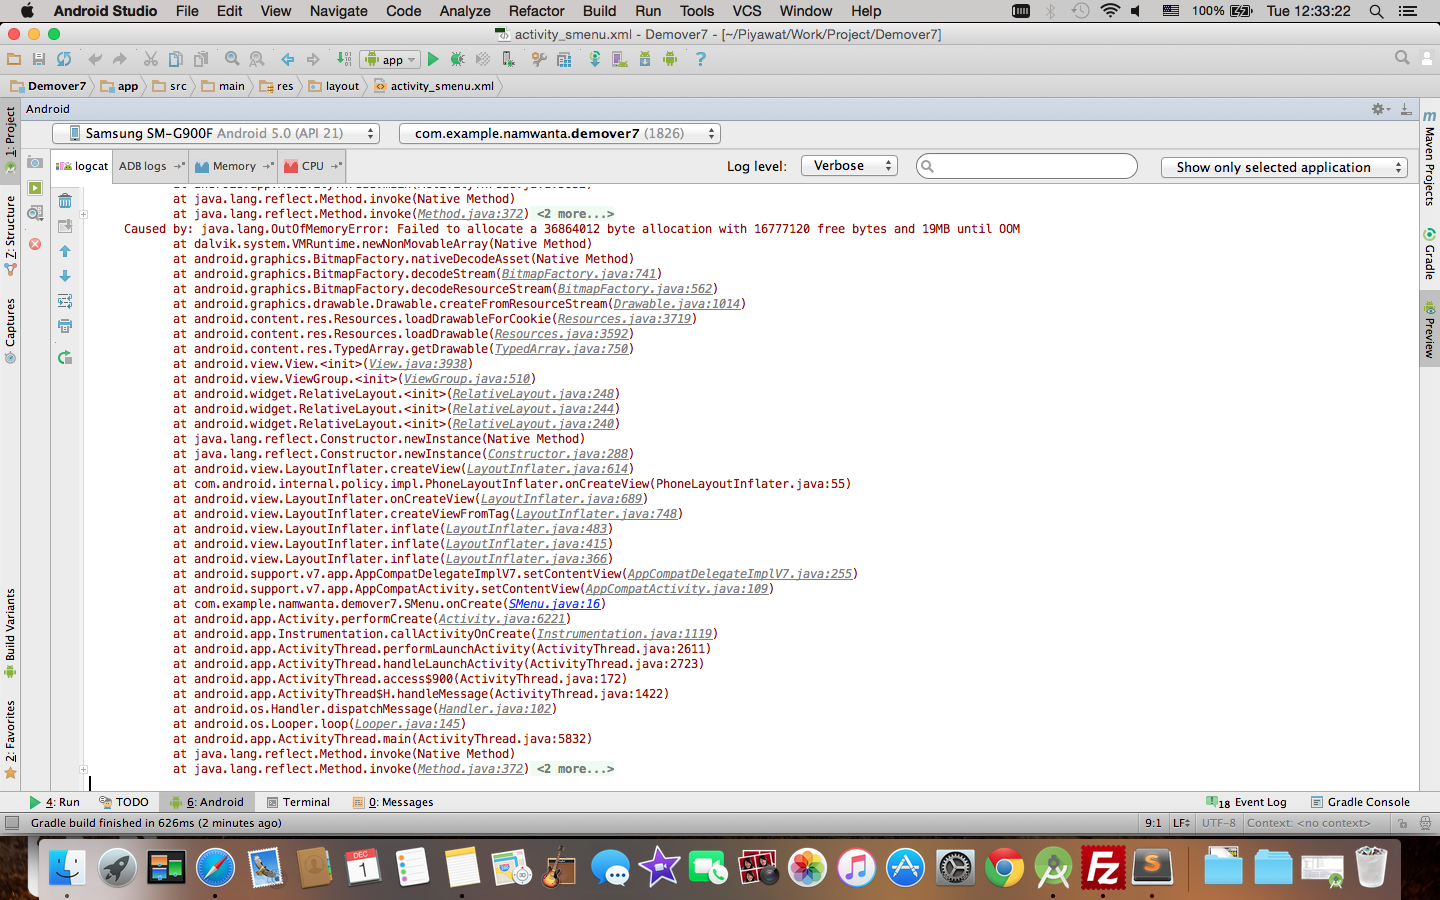1440x900 pixels.
Task: Click the Synchronize toolbar icon
Action: pos(64,59)
